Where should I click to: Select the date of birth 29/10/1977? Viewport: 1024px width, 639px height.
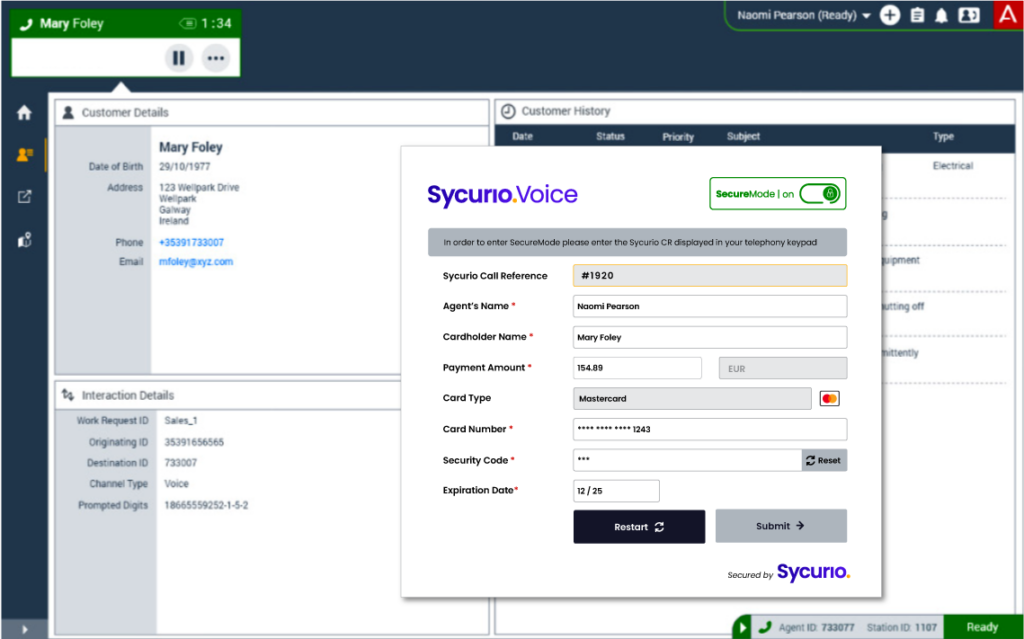click(185, 167)
